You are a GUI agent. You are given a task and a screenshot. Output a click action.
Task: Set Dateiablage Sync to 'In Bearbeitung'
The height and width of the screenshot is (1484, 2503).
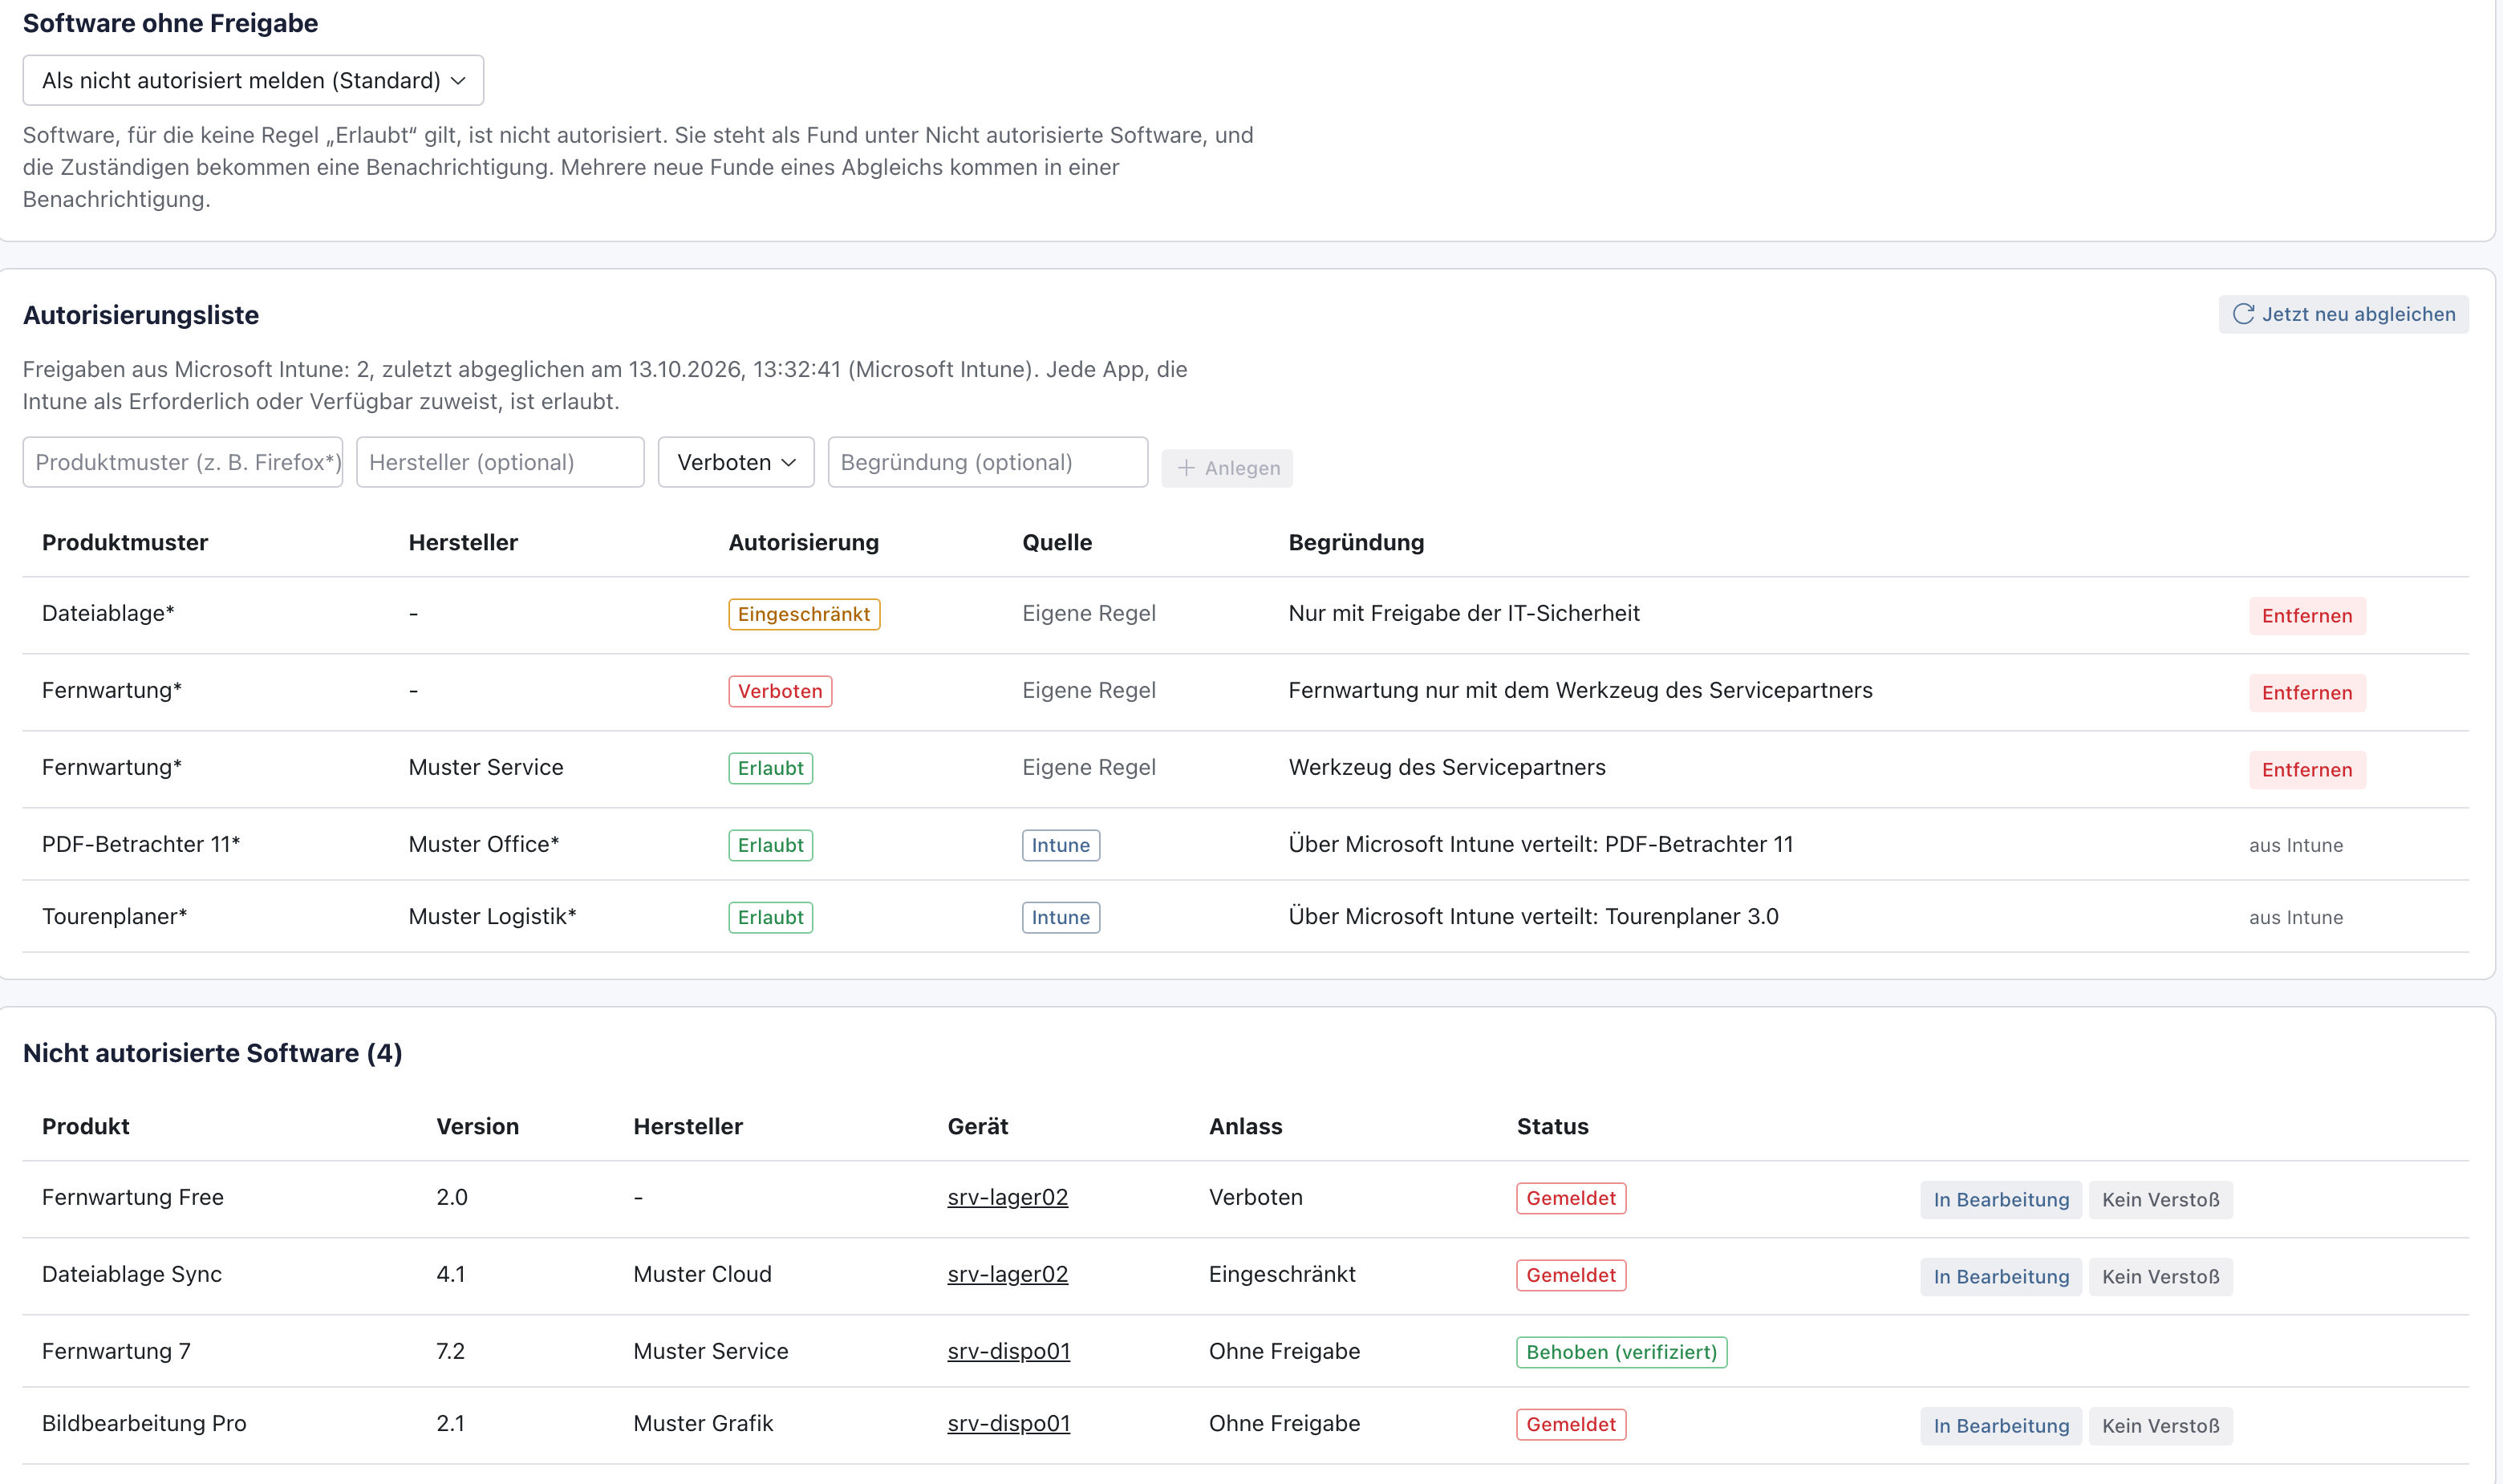(2001, 1277)
